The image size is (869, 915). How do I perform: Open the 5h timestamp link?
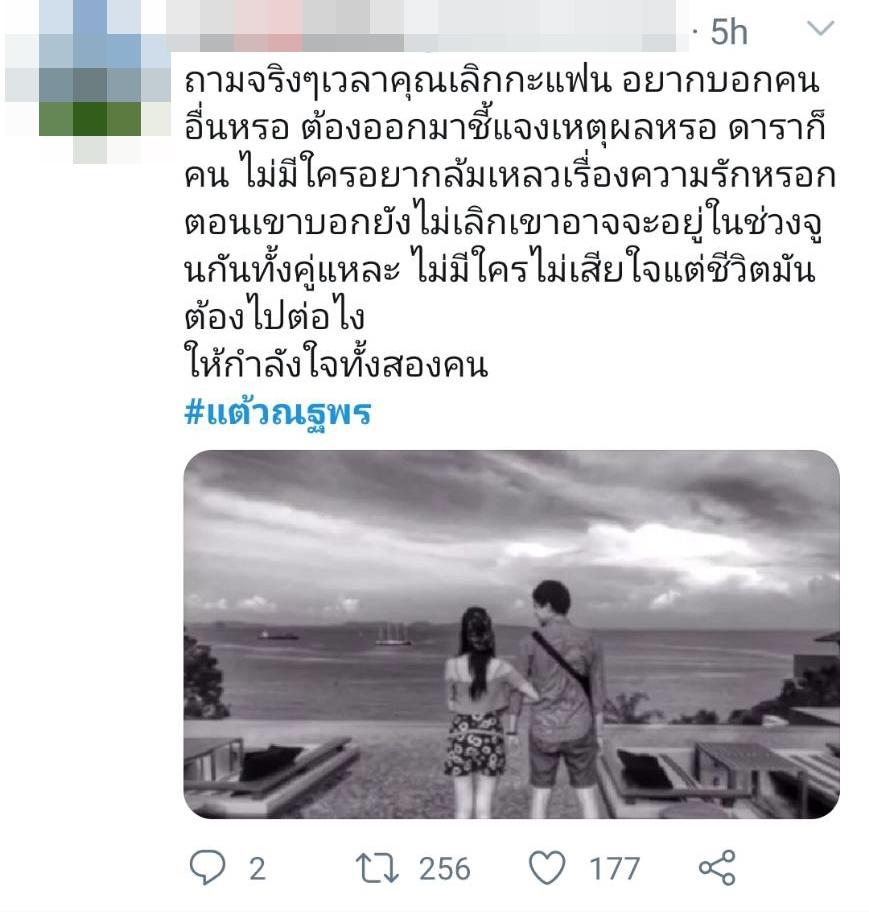click(729, 32)
